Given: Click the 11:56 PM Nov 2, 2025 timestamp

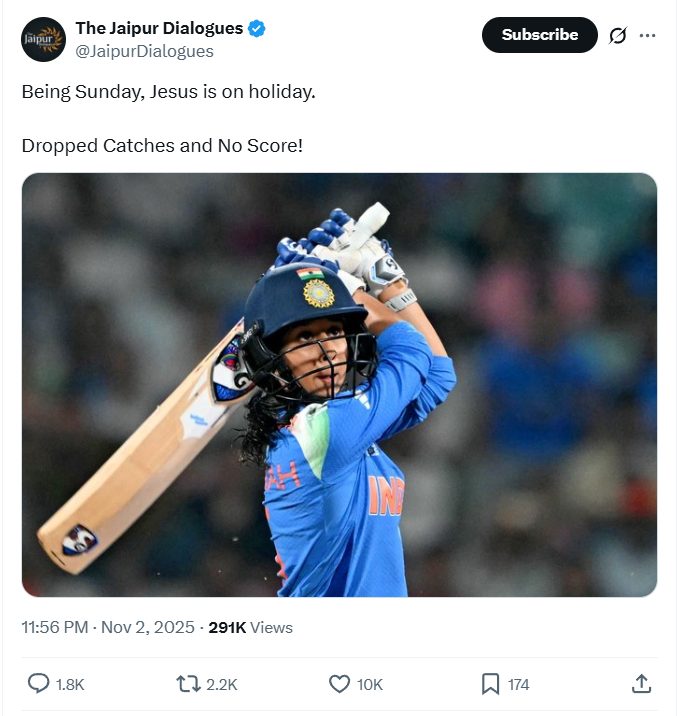Looking at the screenshot, I should 108,627.
